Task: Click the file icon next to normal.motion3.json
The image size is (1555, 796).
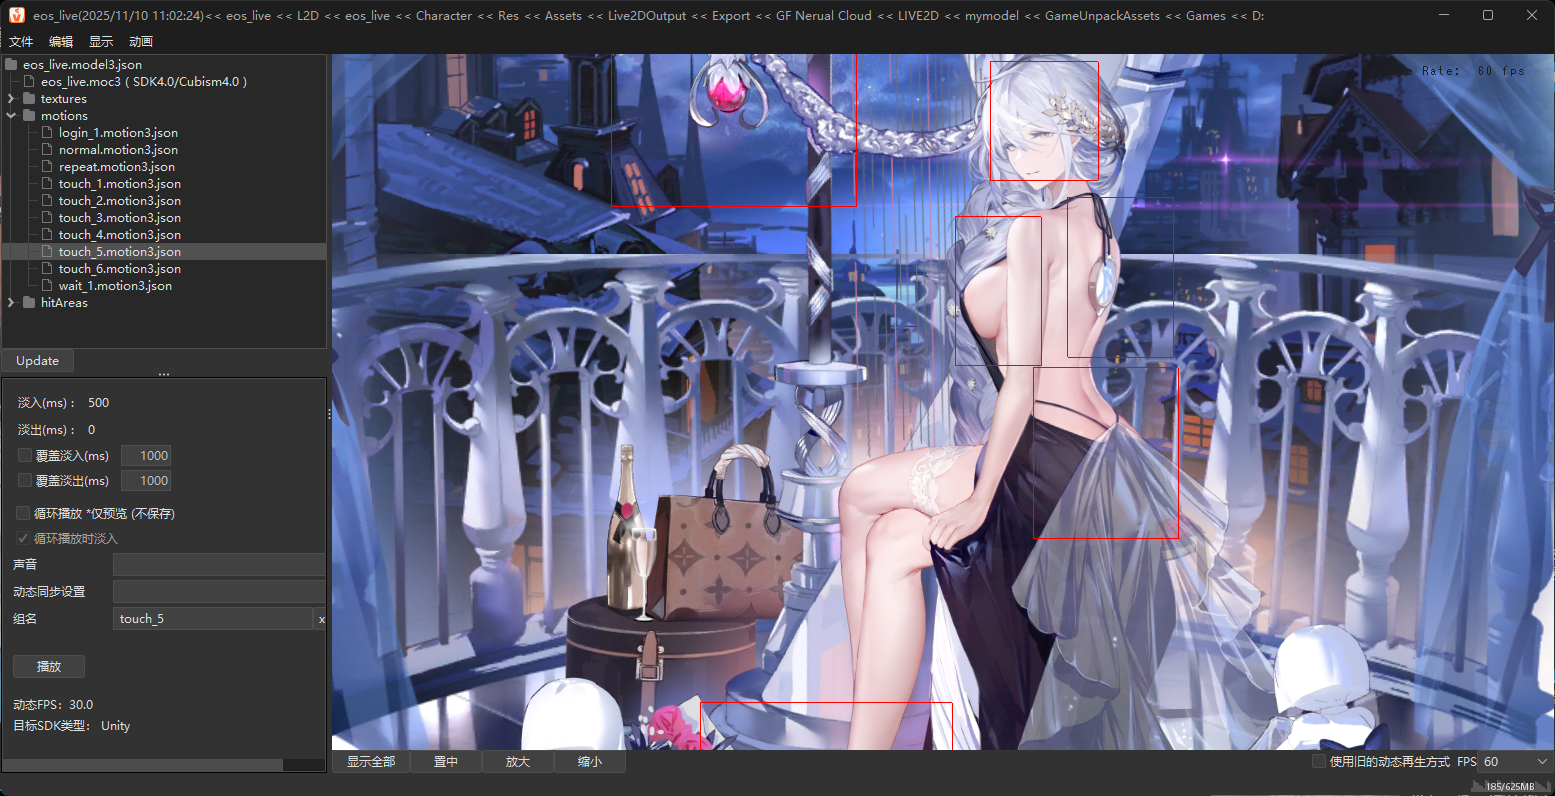Action: click(x=48, y=149)
